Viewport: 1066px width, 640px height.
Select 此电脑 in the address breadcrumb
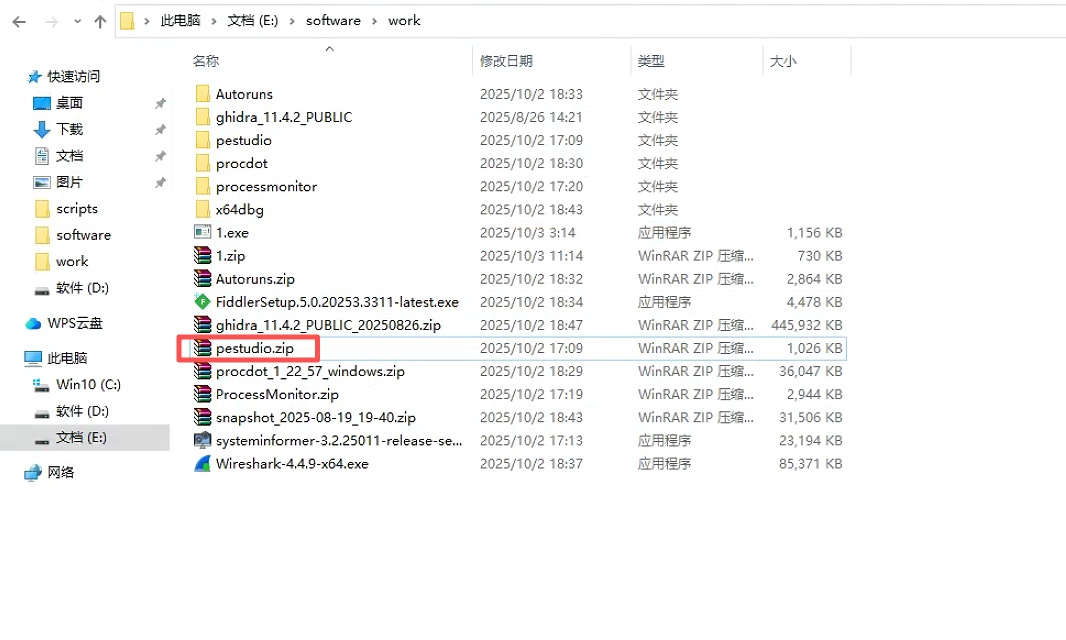[180, 20]
